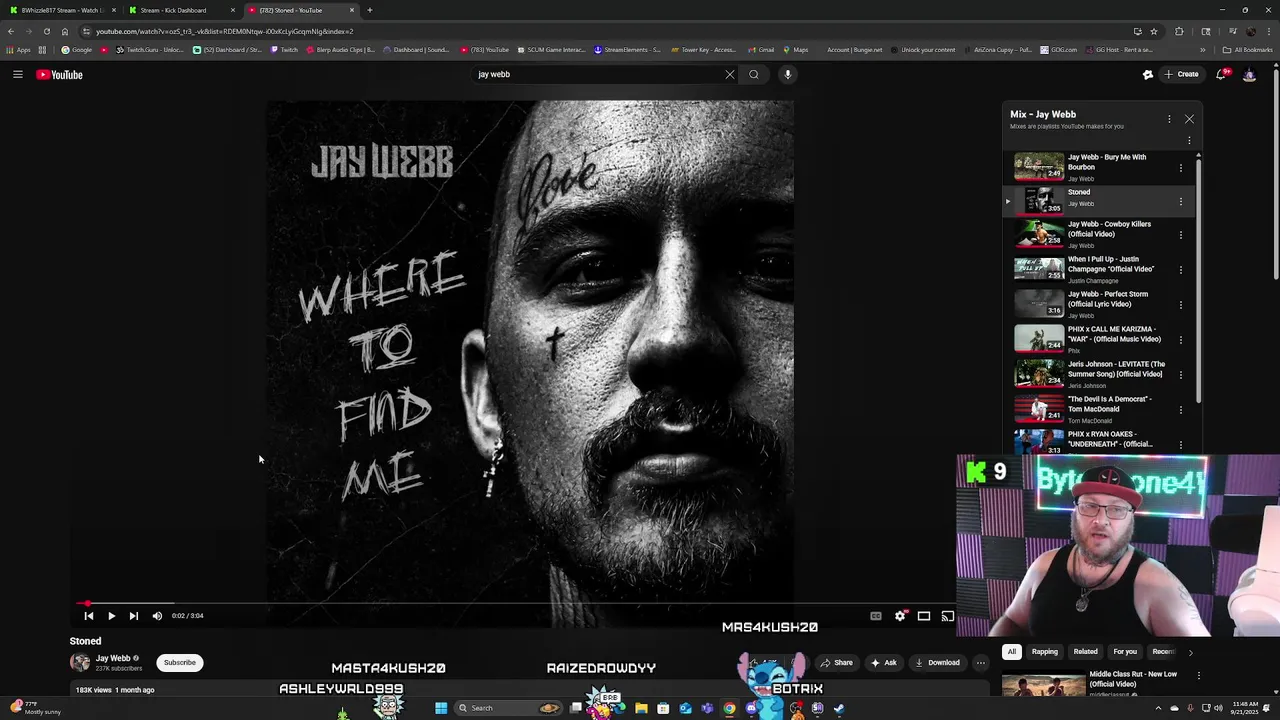Subscribe to the Jay Webb channel
This screenshot has width=1280, height=720.
(180, 663)
